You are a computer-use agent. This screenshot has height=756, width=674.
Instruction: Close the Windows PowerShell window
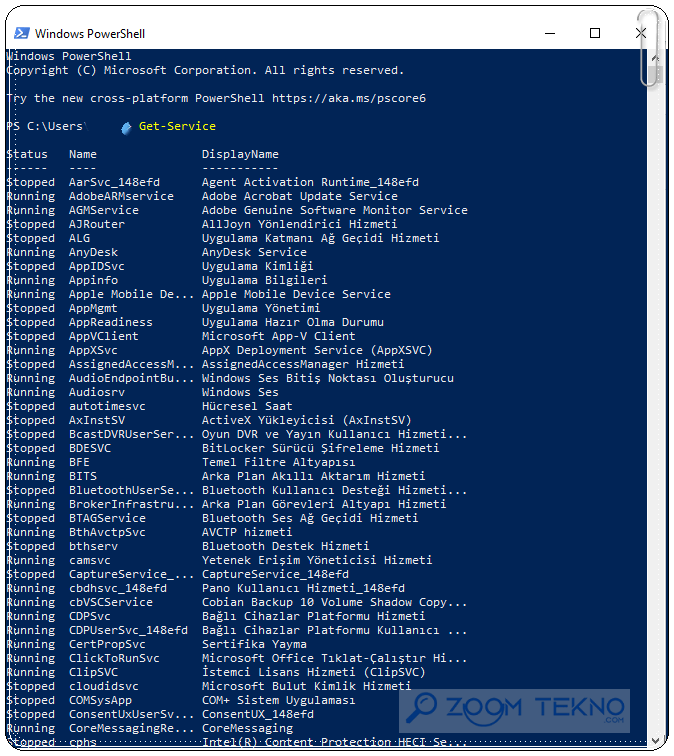641,33
